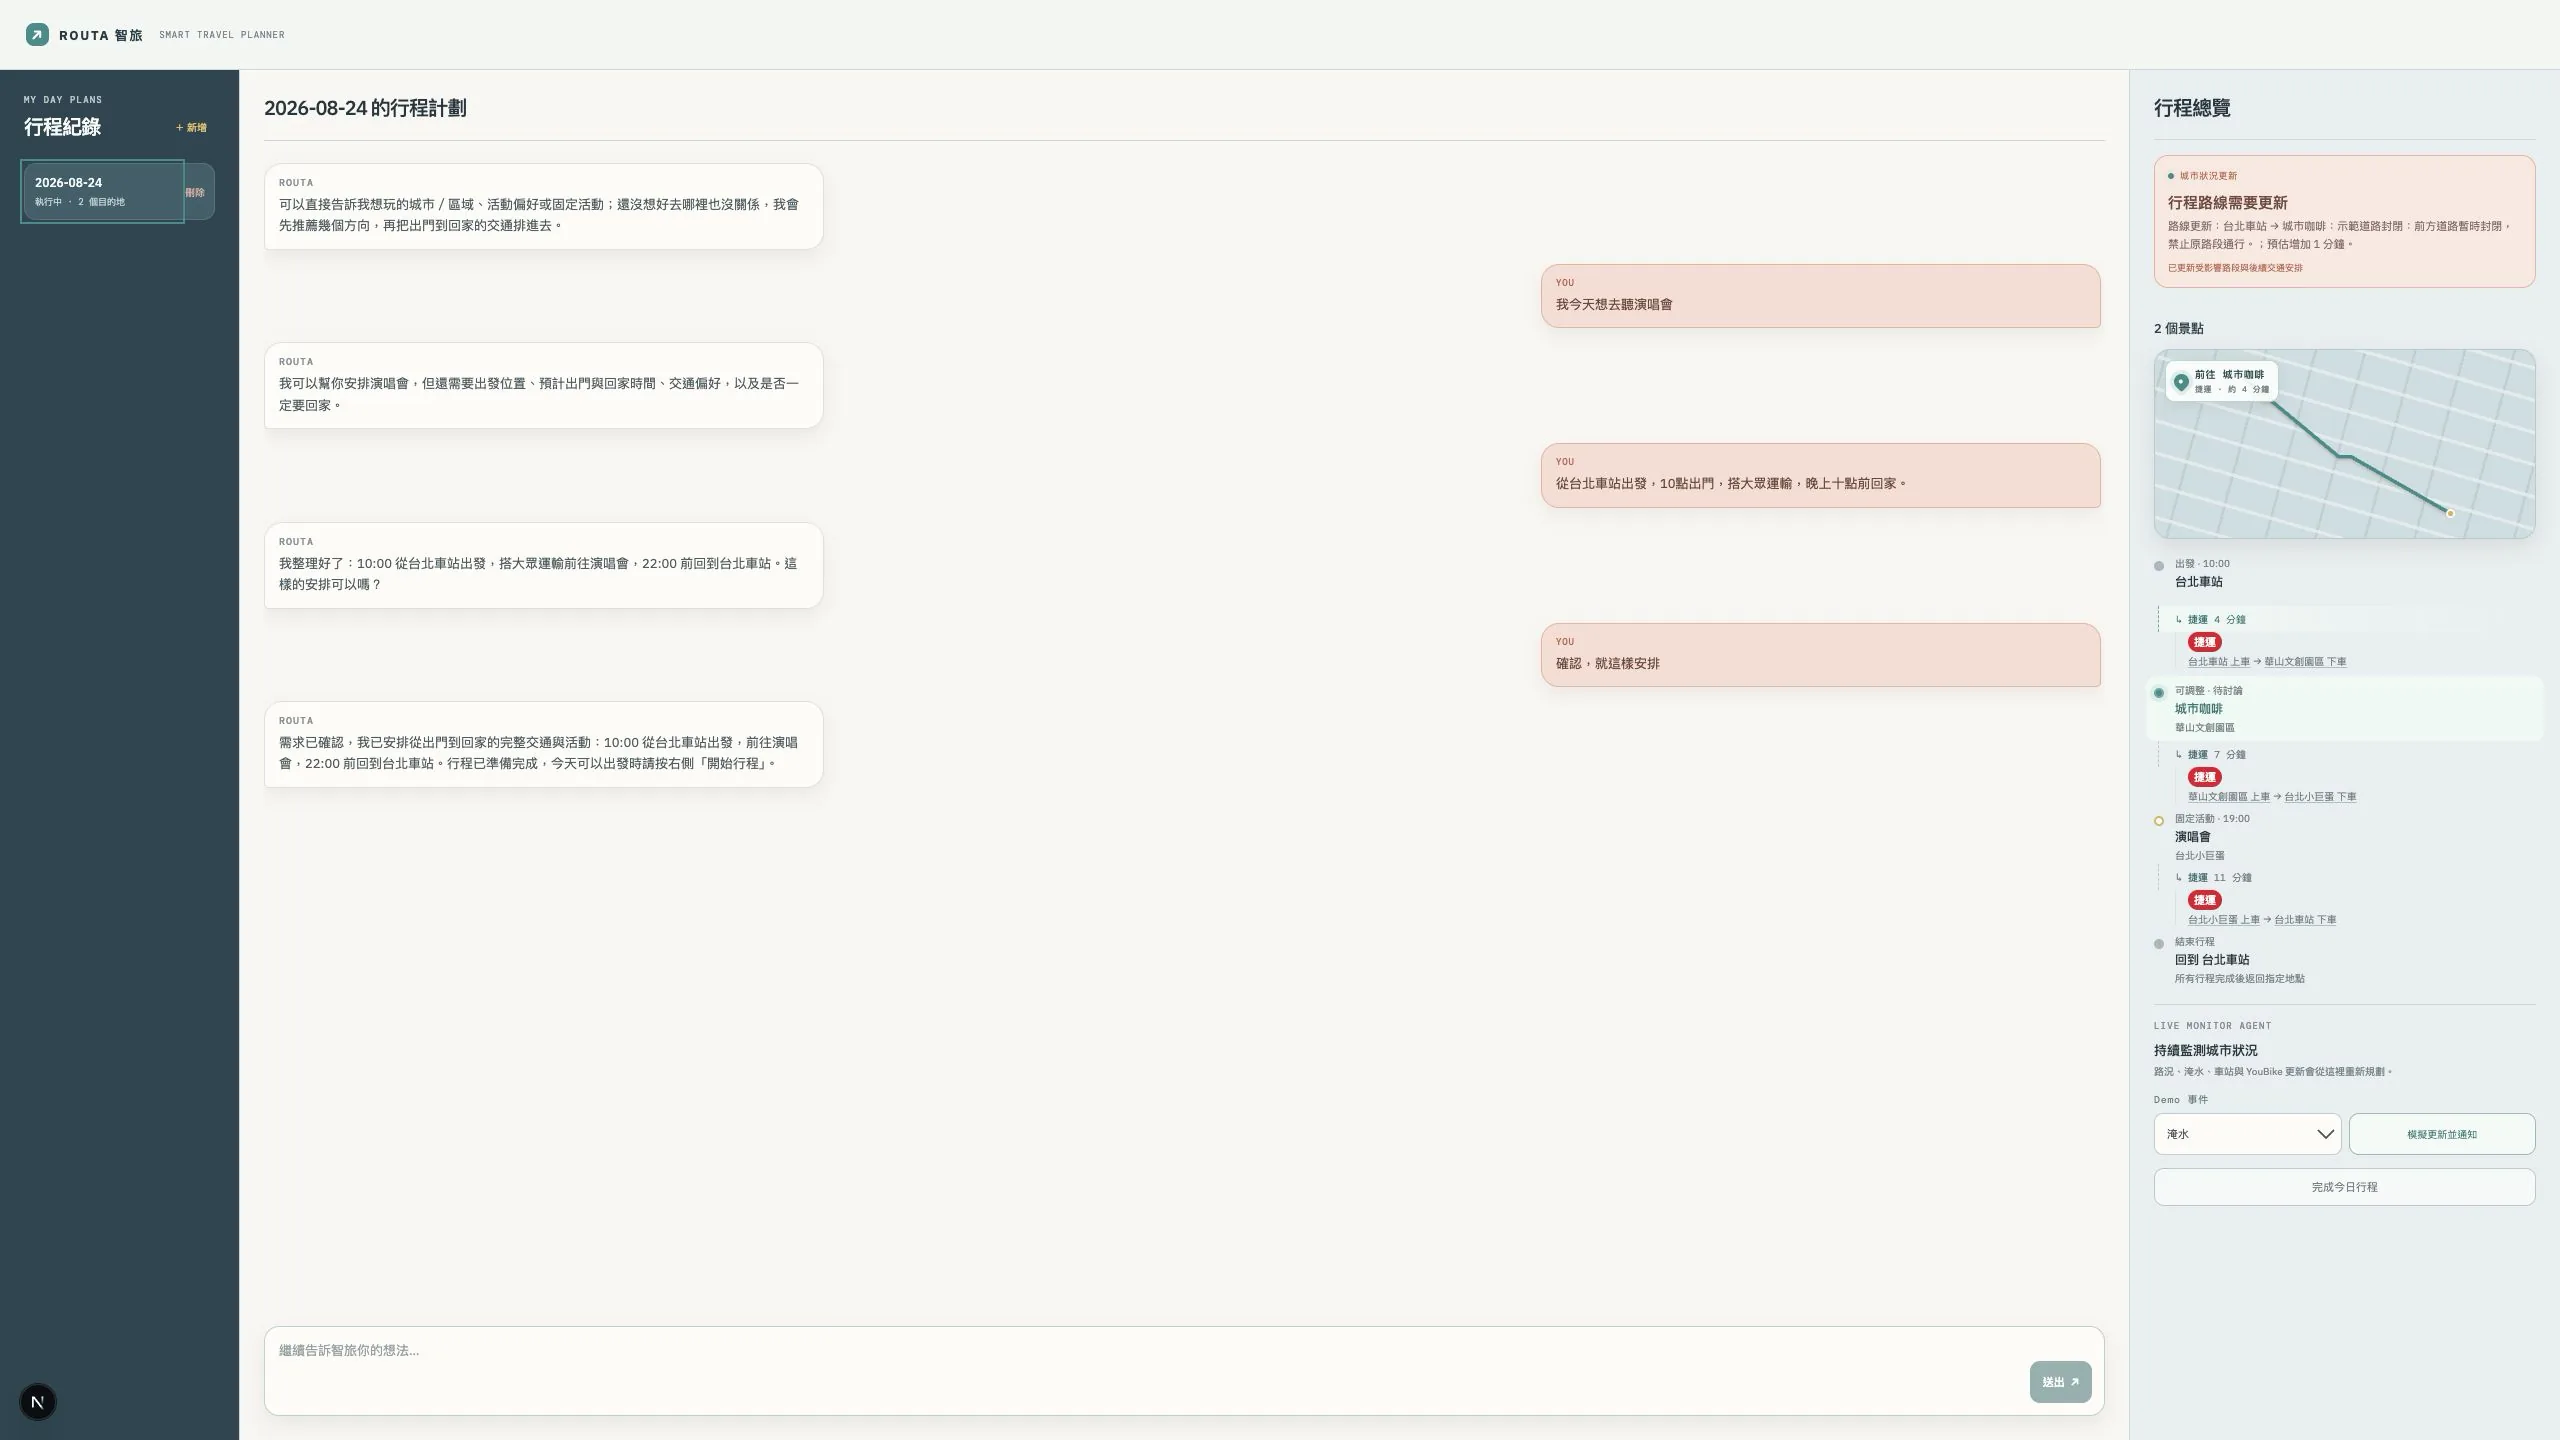Click the green status dot beside 城市狀況更新
2560x1440 pixels.
click(x=2171, y=176)
